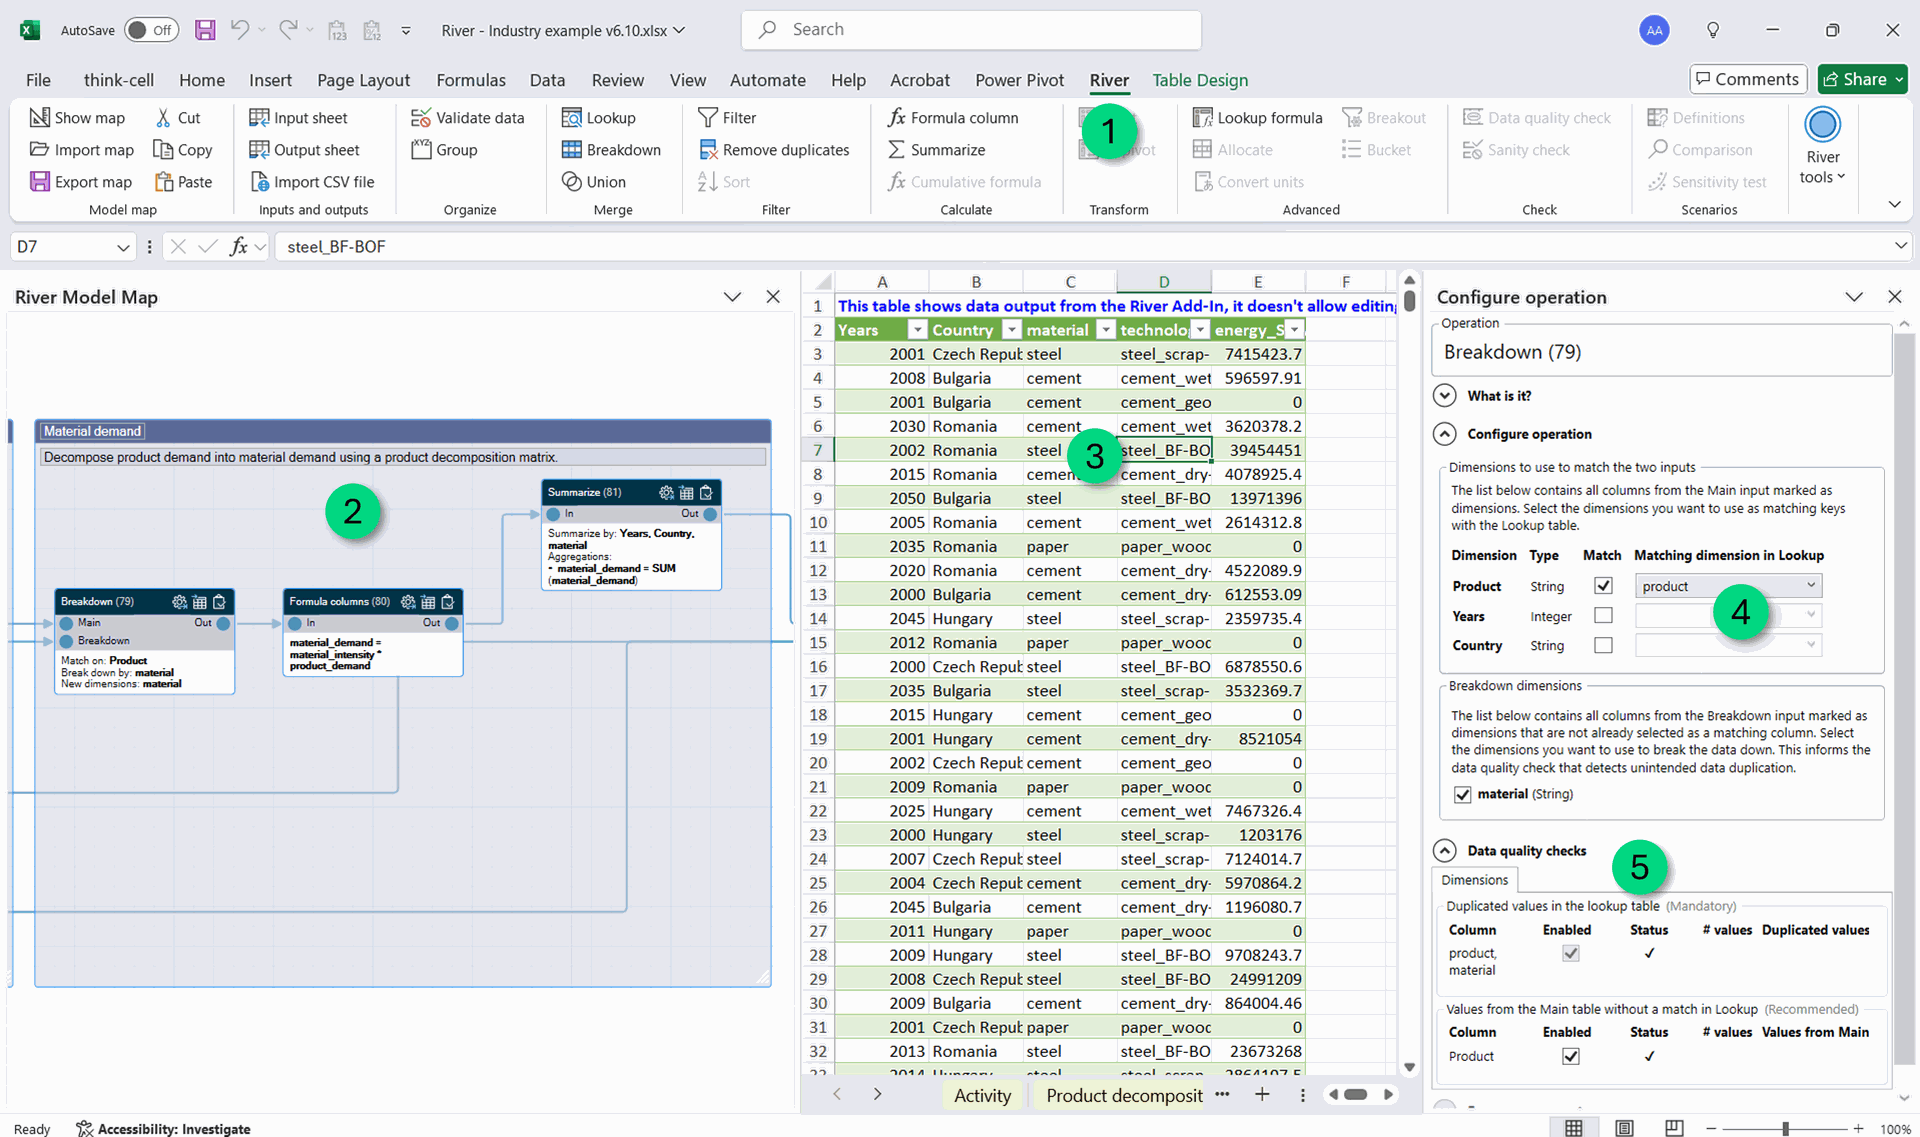Collapse the ribbon with chevron
This screenshot has width=1920, height=1137.
coord(1894,204)
